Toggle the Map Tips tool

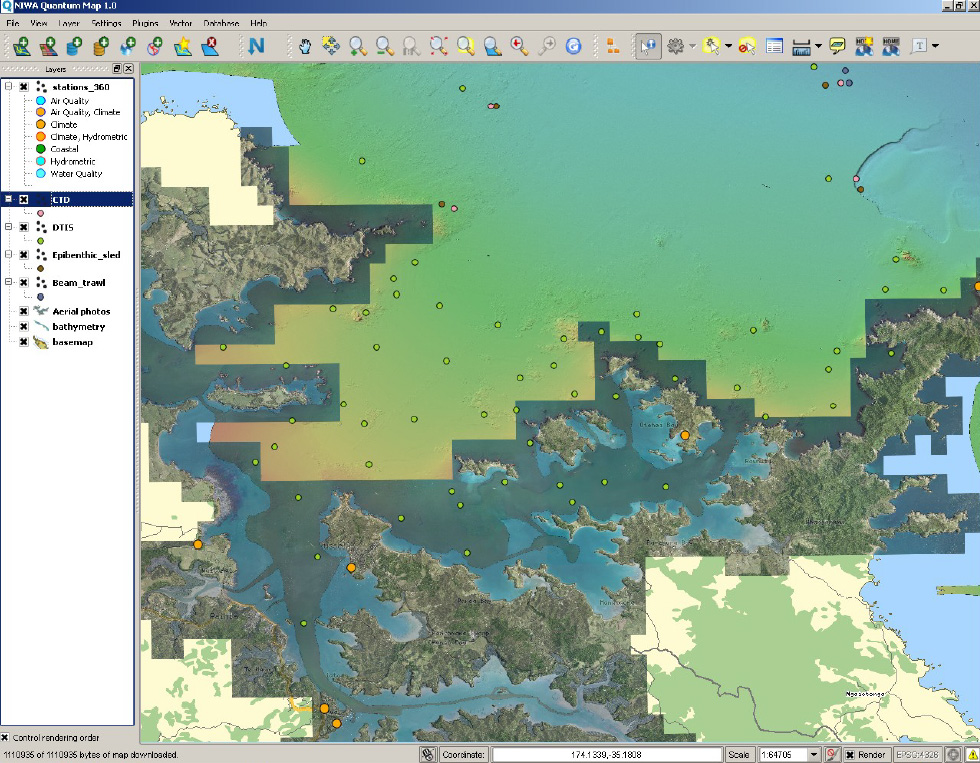(839, 45)
